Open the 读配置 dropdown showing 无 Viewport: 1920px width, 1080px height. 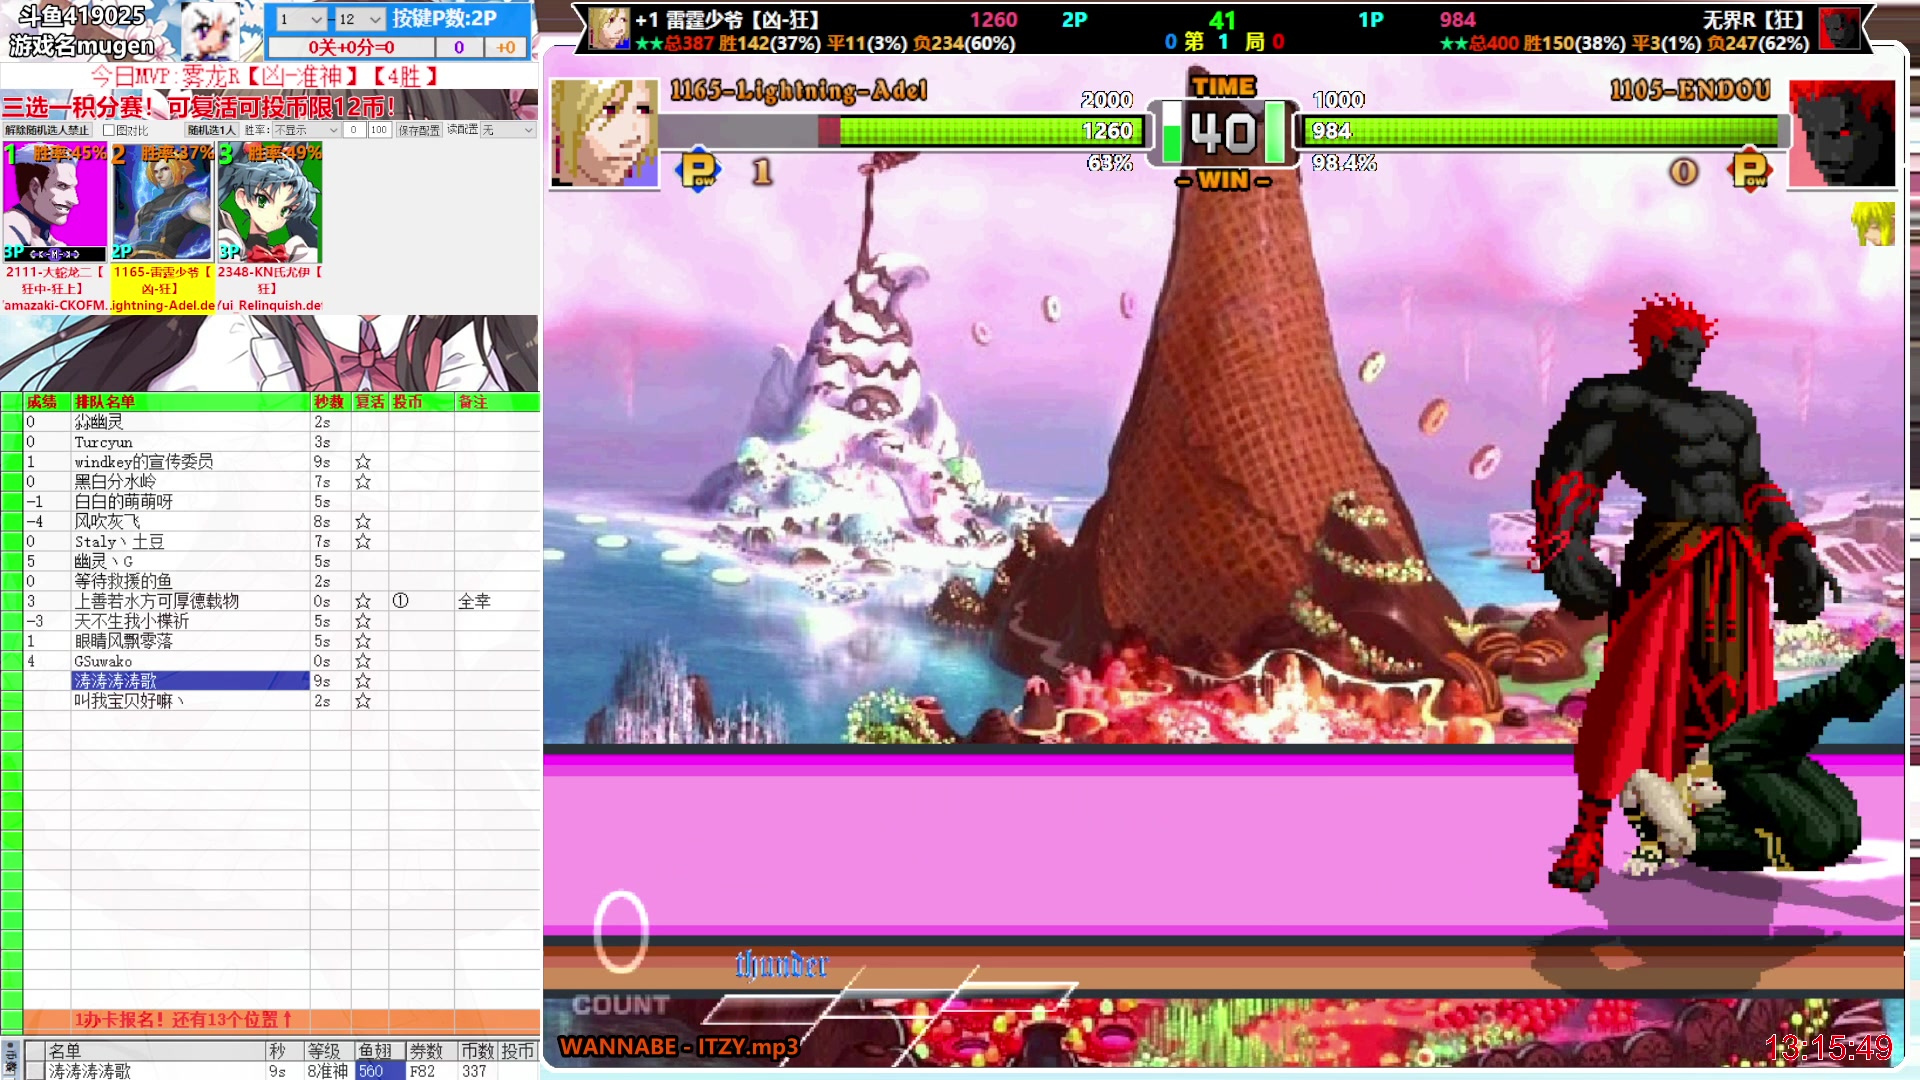[x=508, y=130]
